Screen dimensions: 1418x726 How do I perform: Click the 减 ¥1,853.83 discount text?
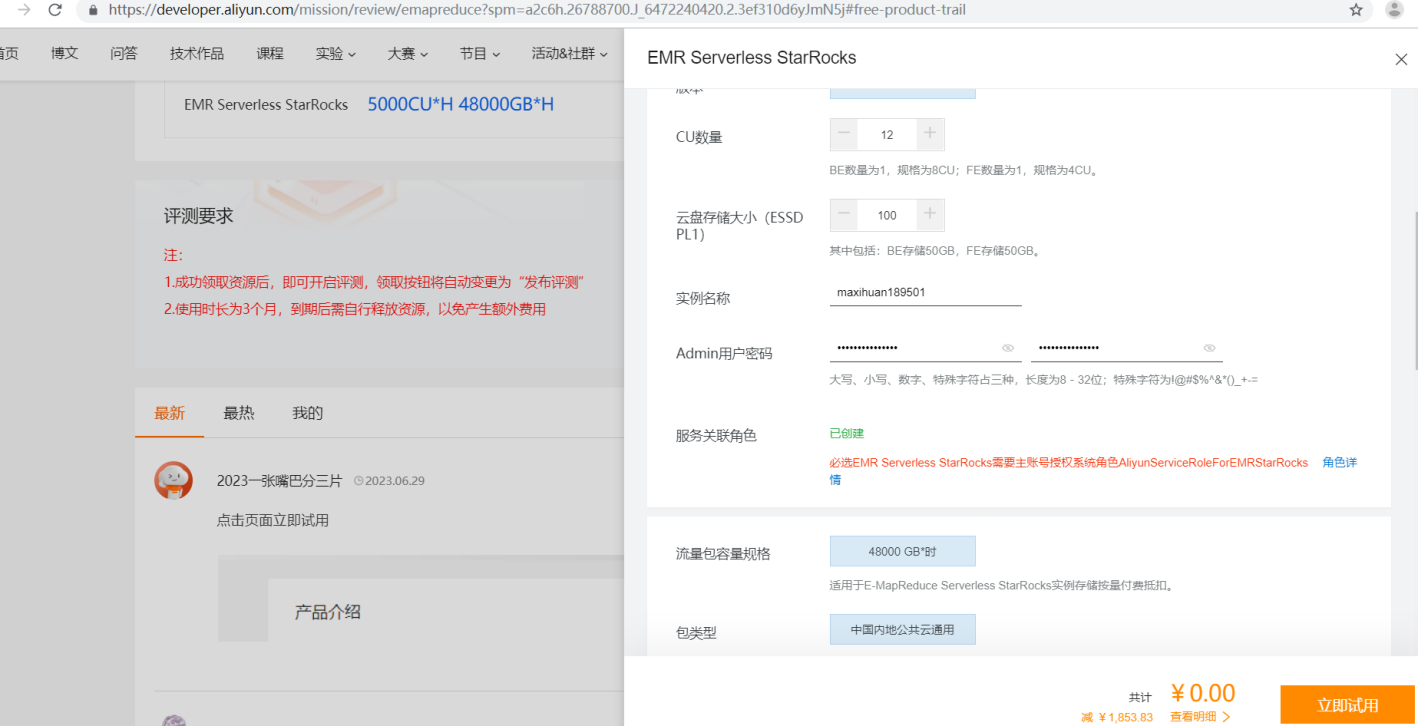(x=1117, y=717)
